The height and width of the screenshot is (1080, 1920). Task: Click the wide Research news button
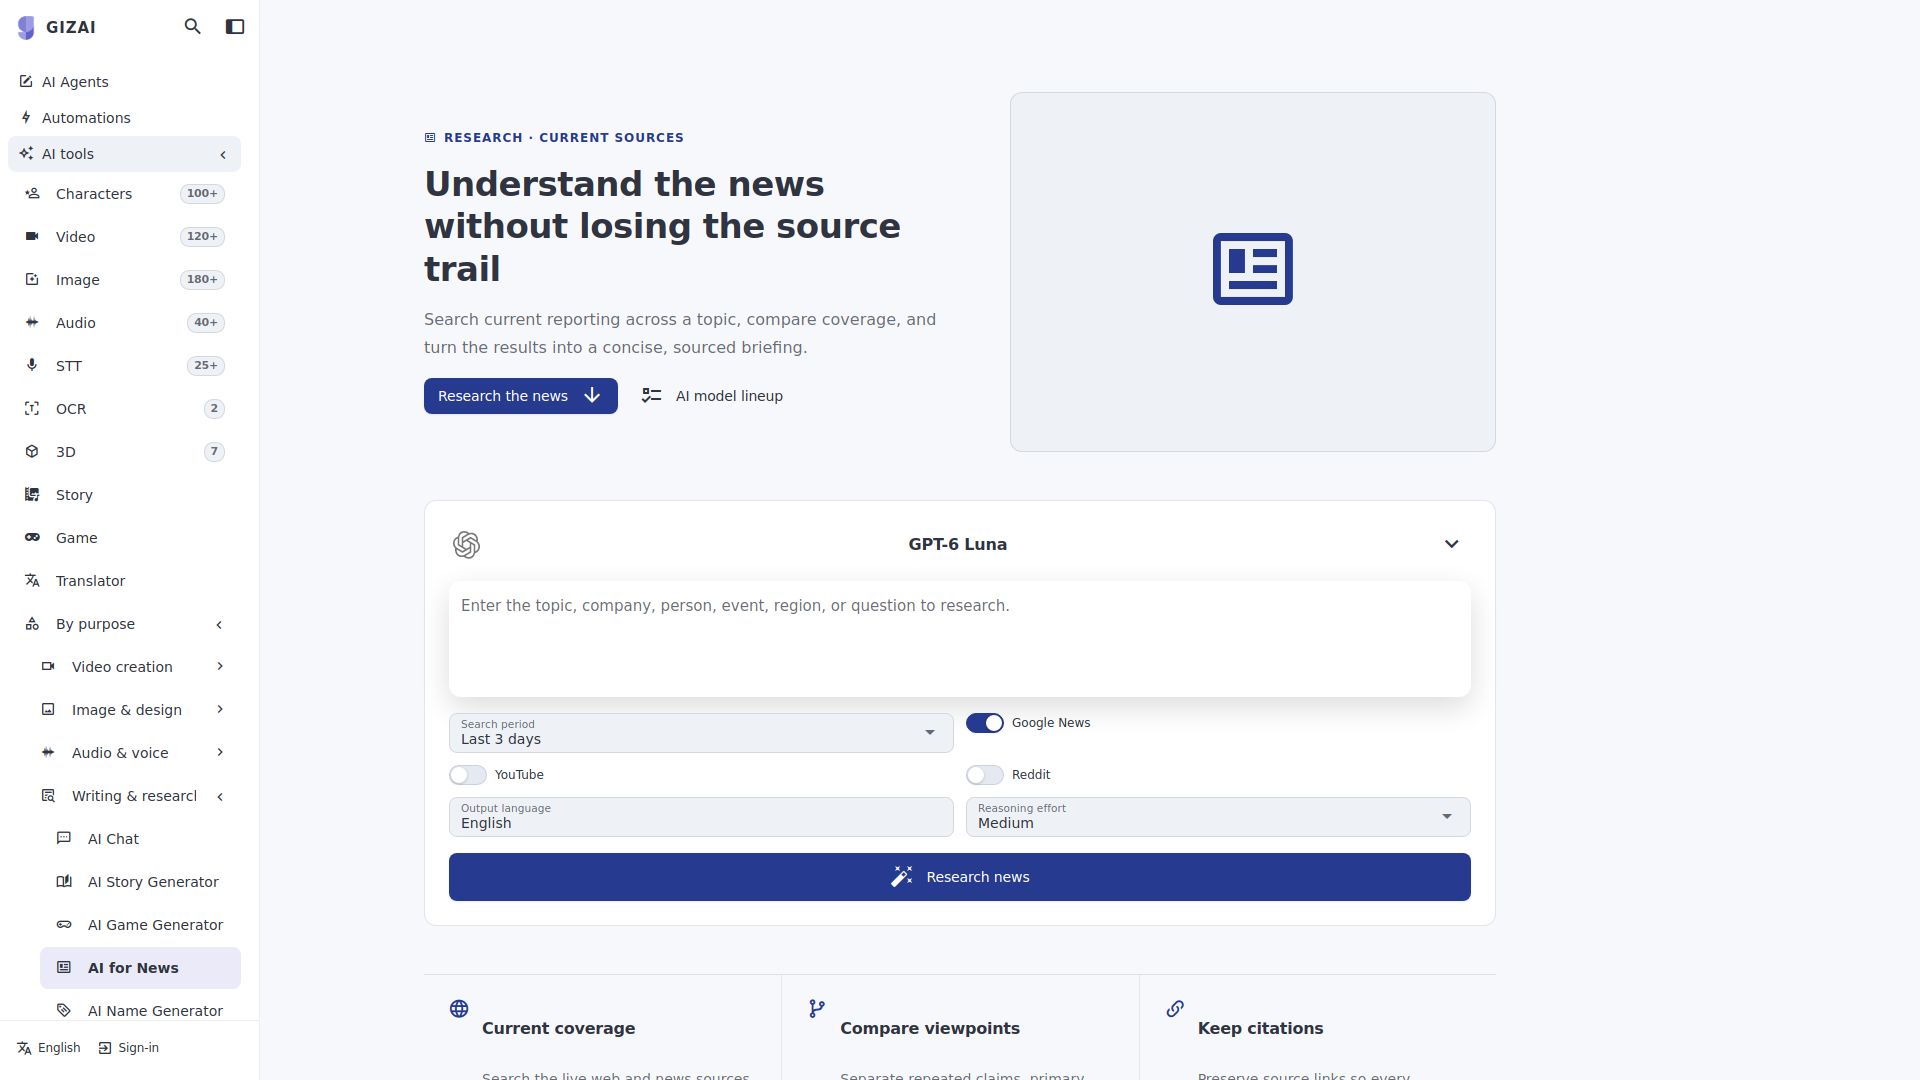pyautogui.click(x=960, y=877)
